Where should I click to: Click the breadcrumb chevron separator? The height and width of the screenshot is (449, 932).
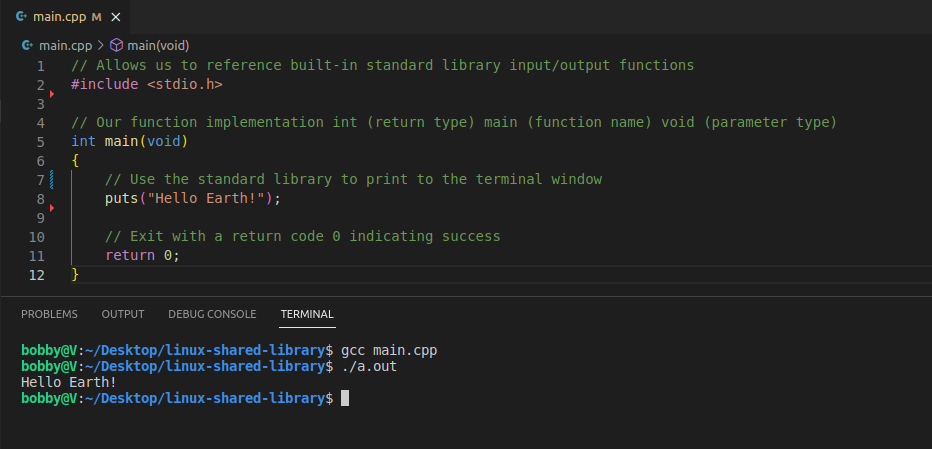coord(100,45)
